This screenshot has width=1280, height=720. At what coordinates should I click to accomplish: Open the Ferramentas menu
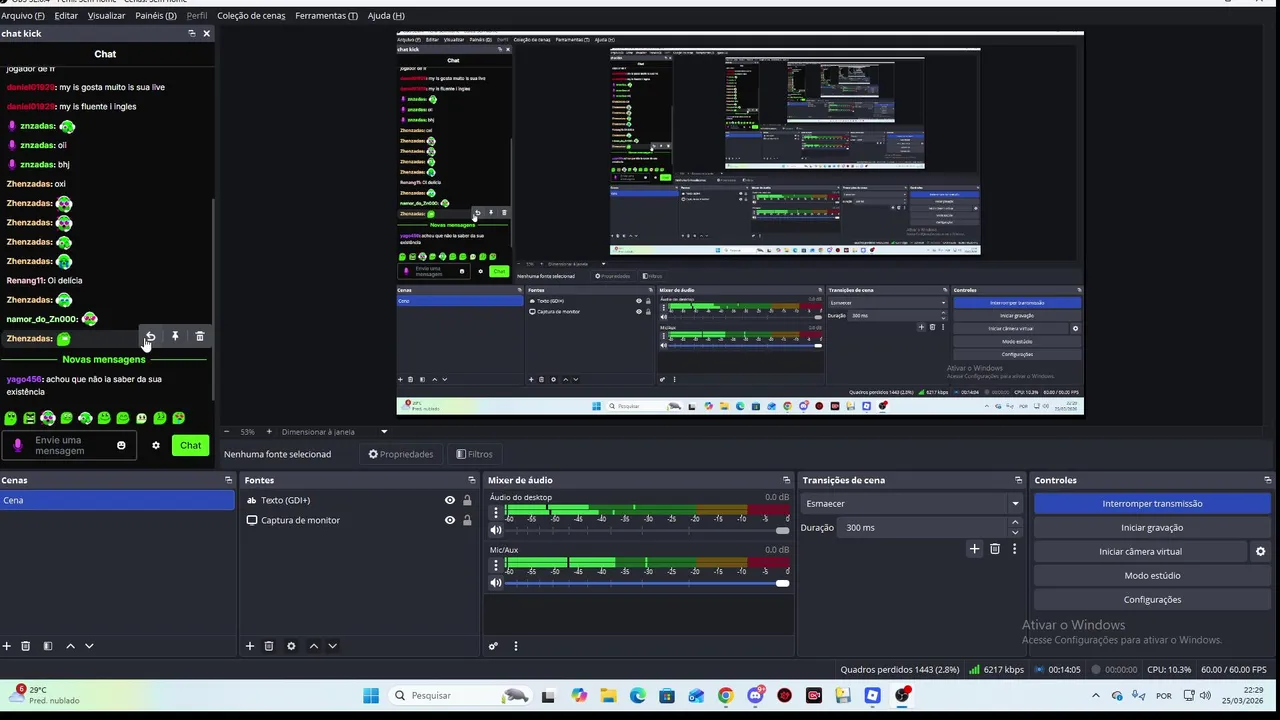(x=326, y=16)
